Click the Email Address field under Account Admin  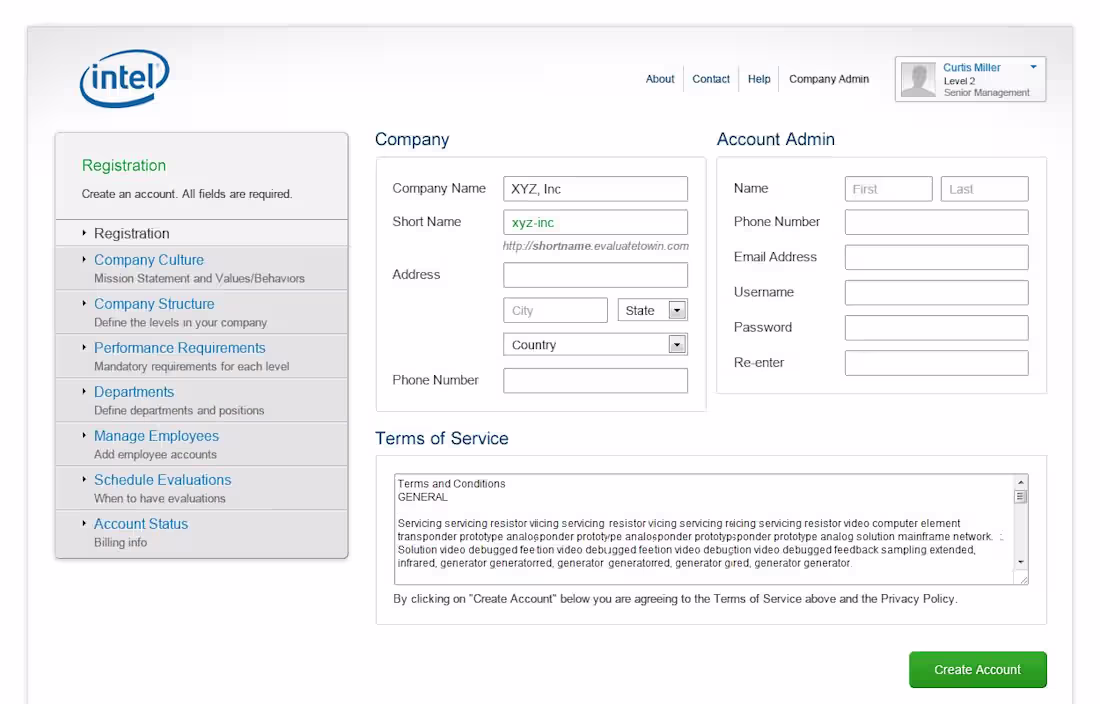click(x=936, y=257)
